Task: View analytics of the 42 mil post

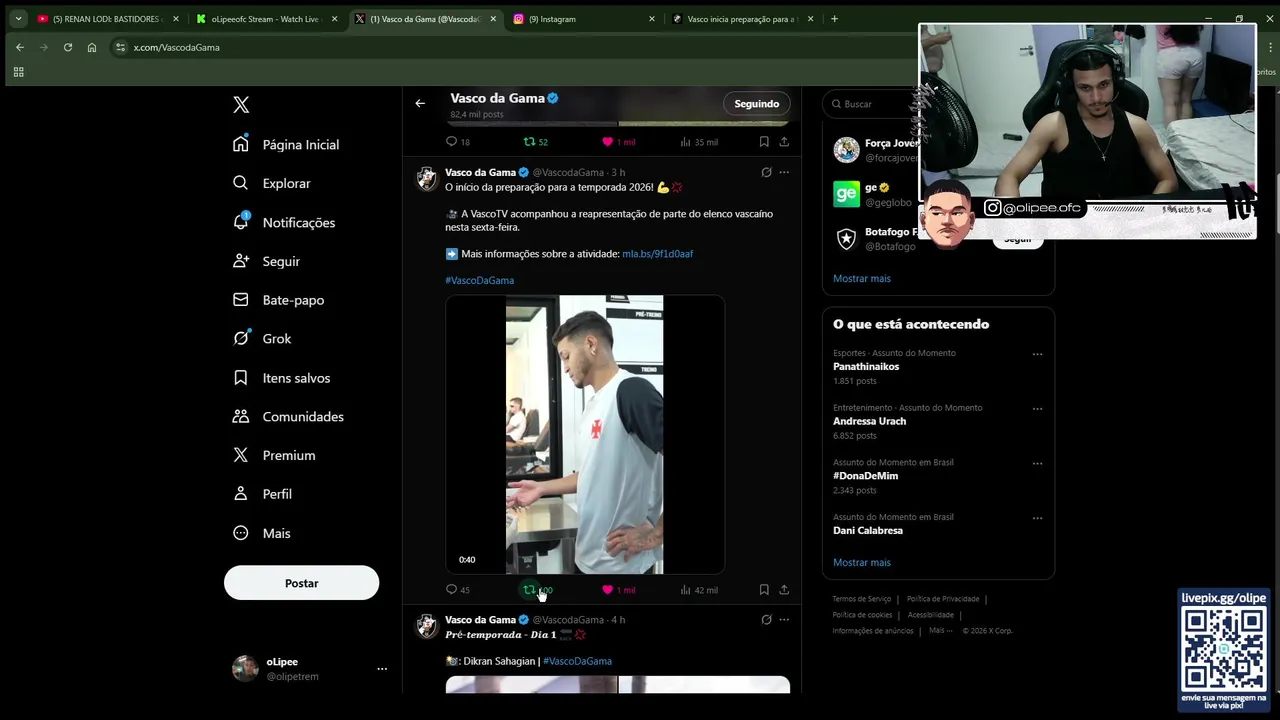Action: (x=699, y=590)
